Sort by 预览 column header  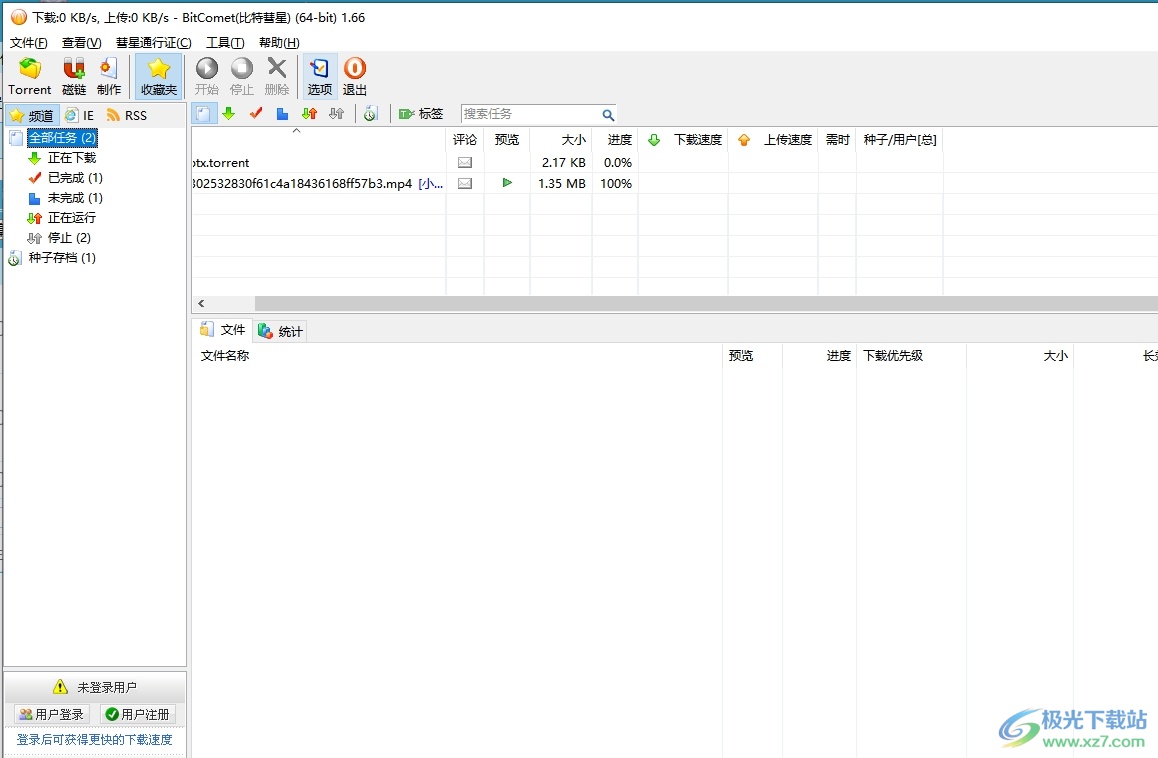pos(507,140)
